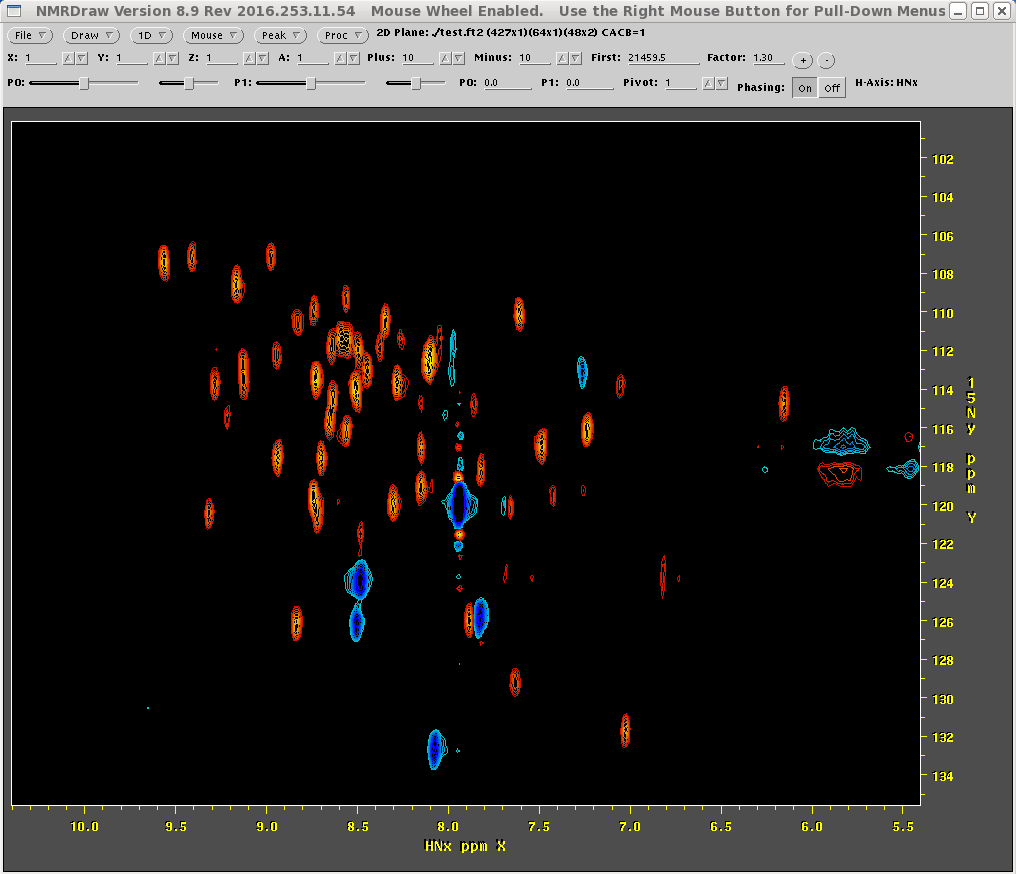Open the Peak menu
Screen dimensions: 1016x874
[x=280, y=35]
